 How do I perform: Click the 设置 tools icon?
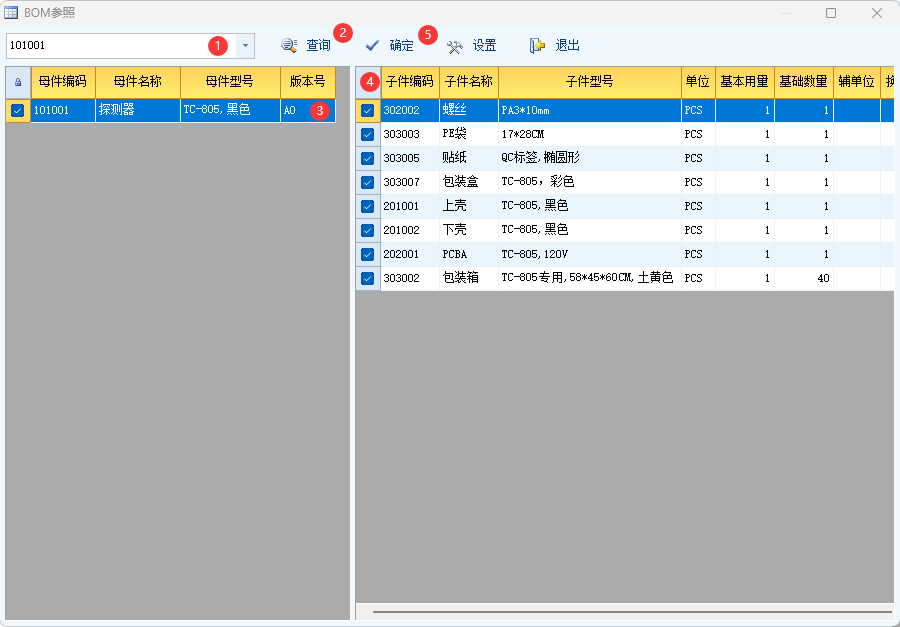click(455, 46)
